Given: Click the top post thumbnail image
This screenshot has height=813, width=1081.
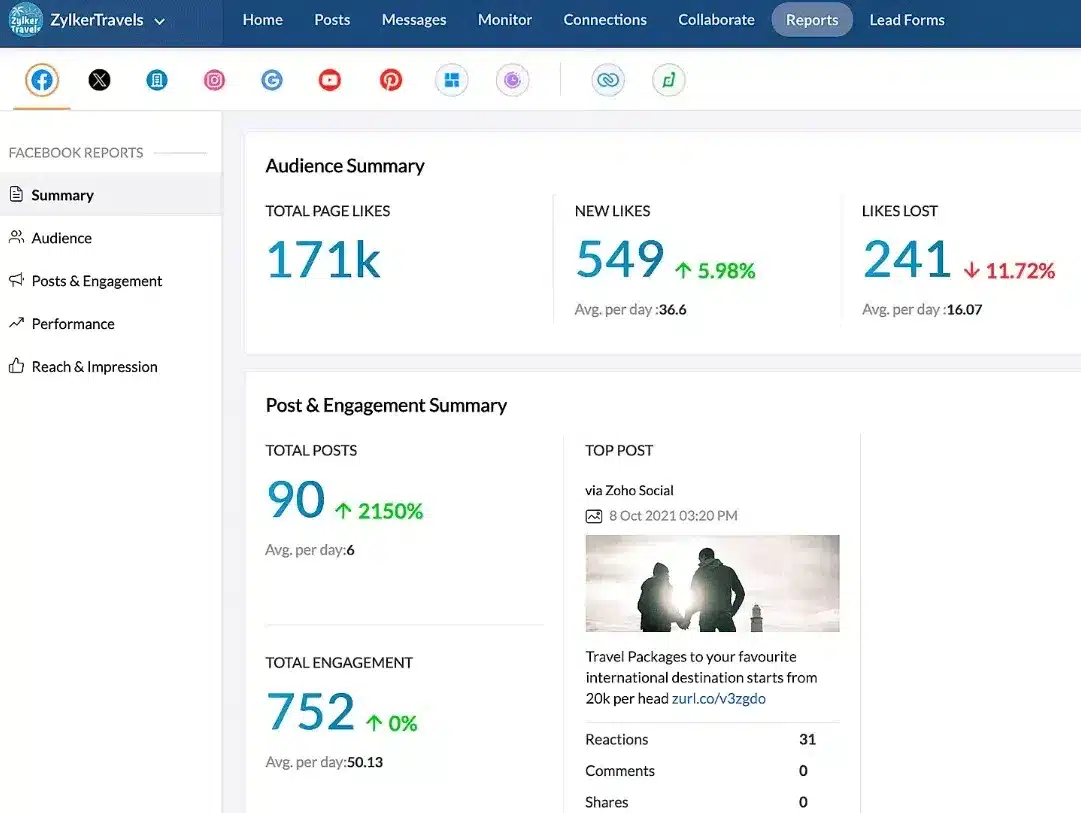Looking at the screenshot, I should point(712,584).
